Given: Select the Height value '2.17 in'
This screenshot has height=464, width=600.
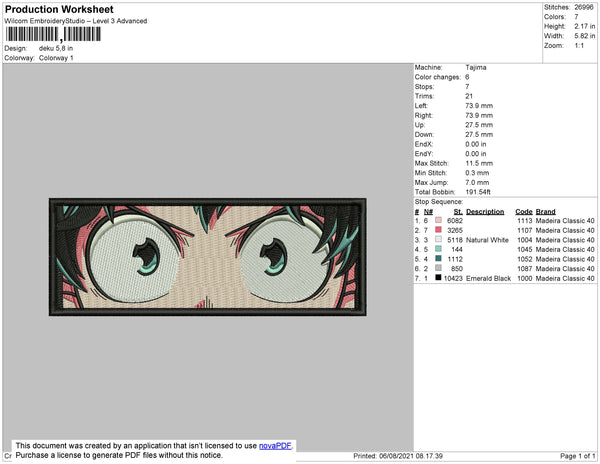Looking at the screenshot, I should (x=585, y=26).
